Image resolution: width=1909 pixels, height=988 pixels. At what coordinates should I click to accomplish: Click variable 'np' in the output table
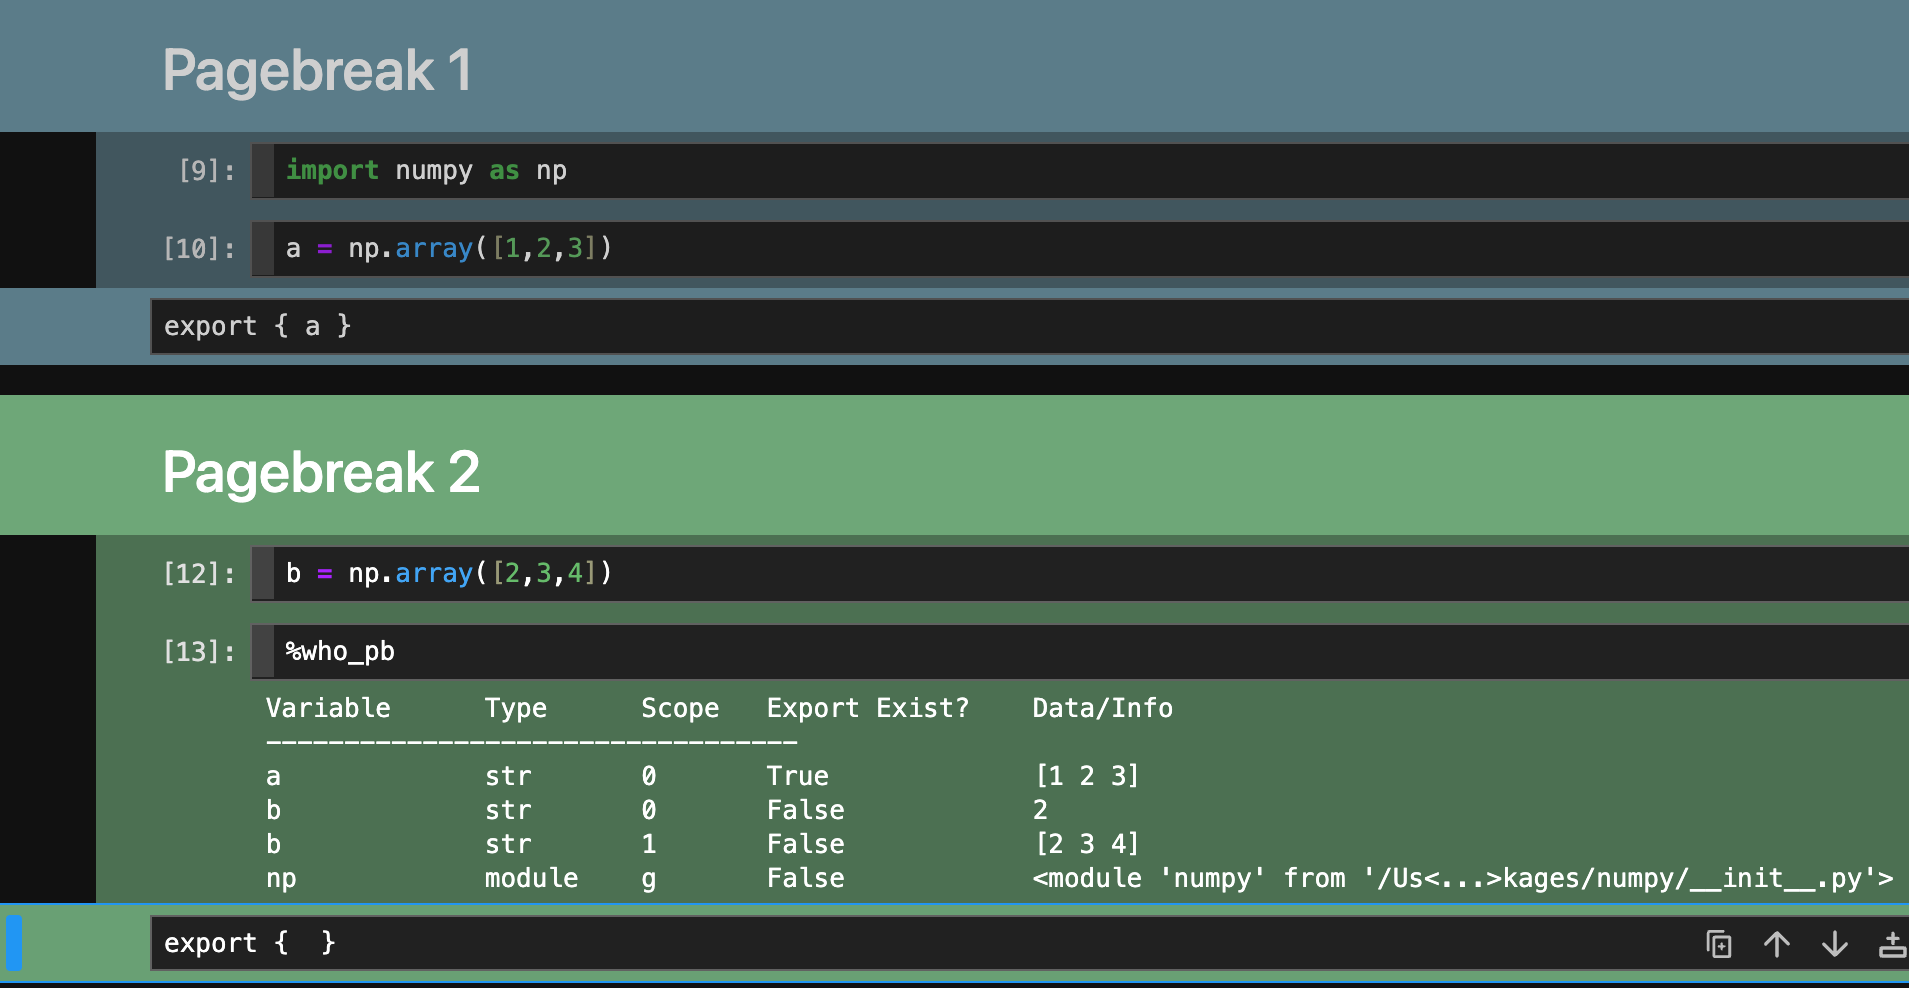tap(281, 879)
